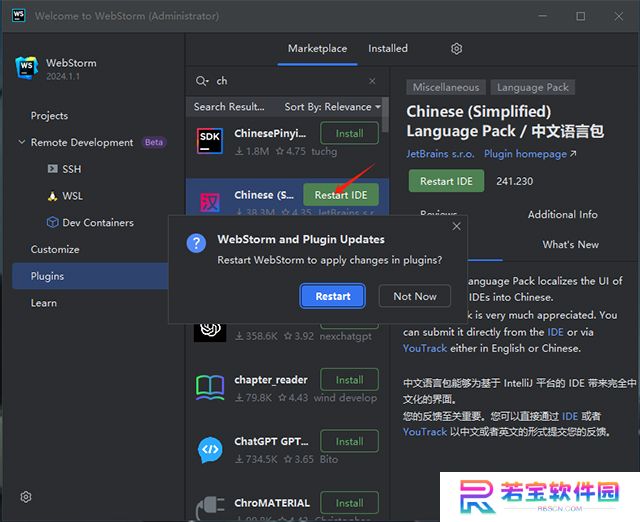Select SSH under Remote Development
This screenshot has height=522, width=640.
(x=71, y=169)
